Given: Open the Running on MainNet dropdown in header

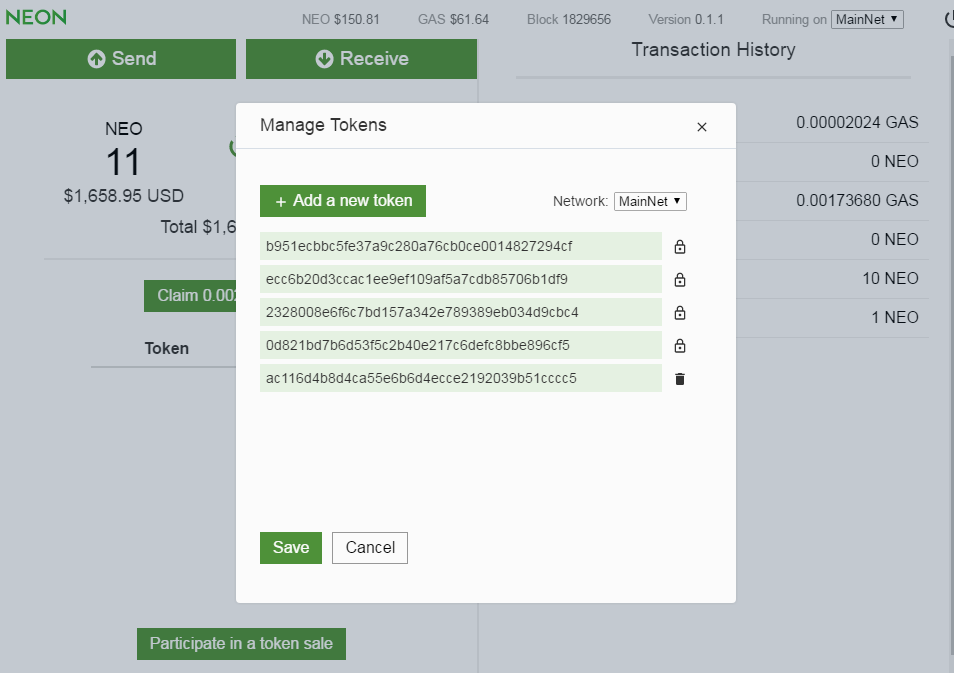Looking at the screenshot, I should (866, 18).
